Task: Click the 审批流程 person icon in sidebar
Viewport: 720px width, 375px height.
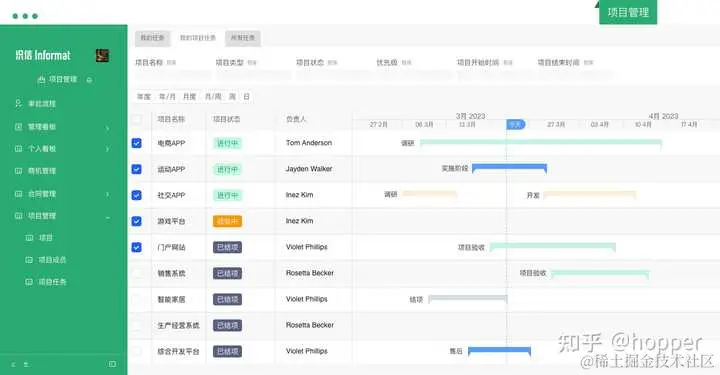Action: [x=18, y=104]
